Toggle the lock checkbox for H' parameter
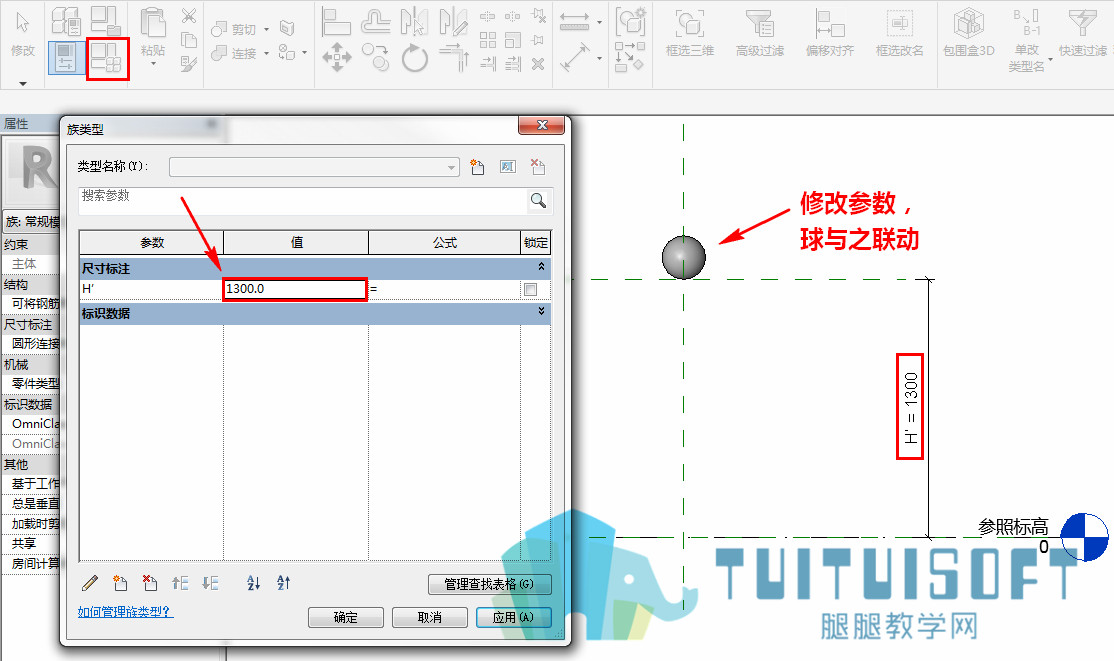 pos(530,289)
